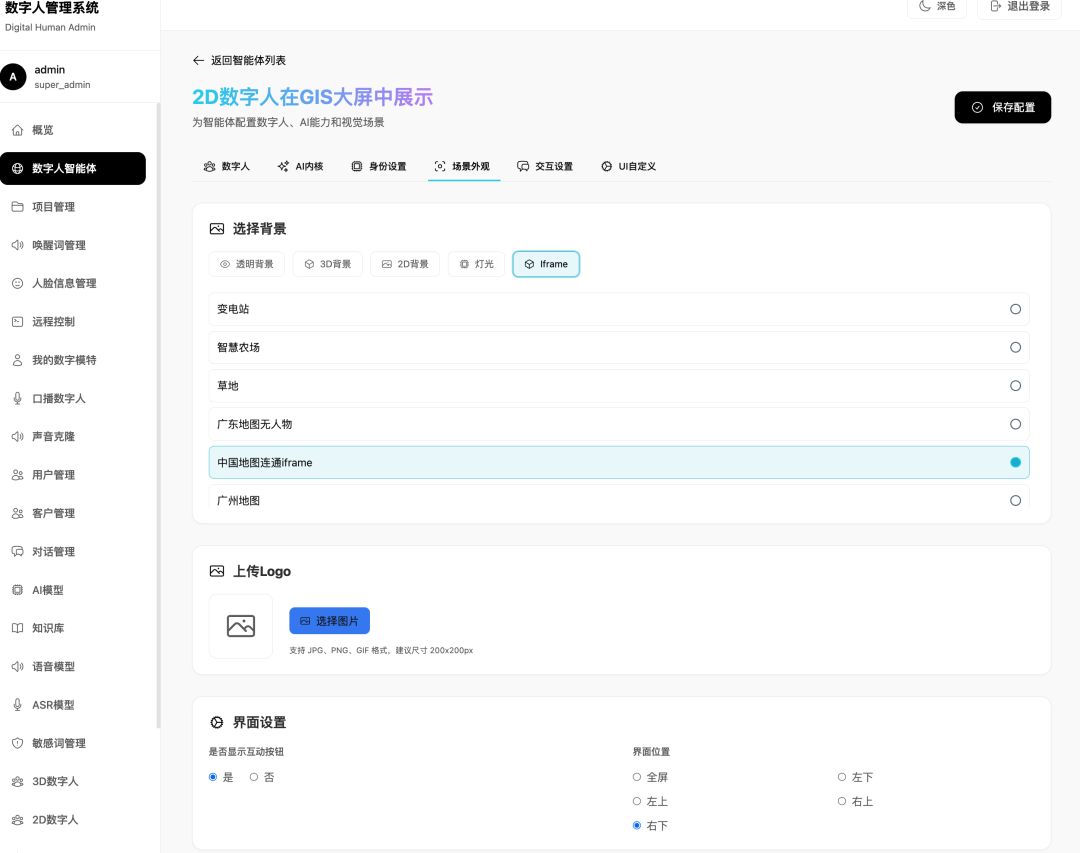Click the speaker icon beside 语音模型
This screenshot has height=853, width=1080.
point(18,666)
